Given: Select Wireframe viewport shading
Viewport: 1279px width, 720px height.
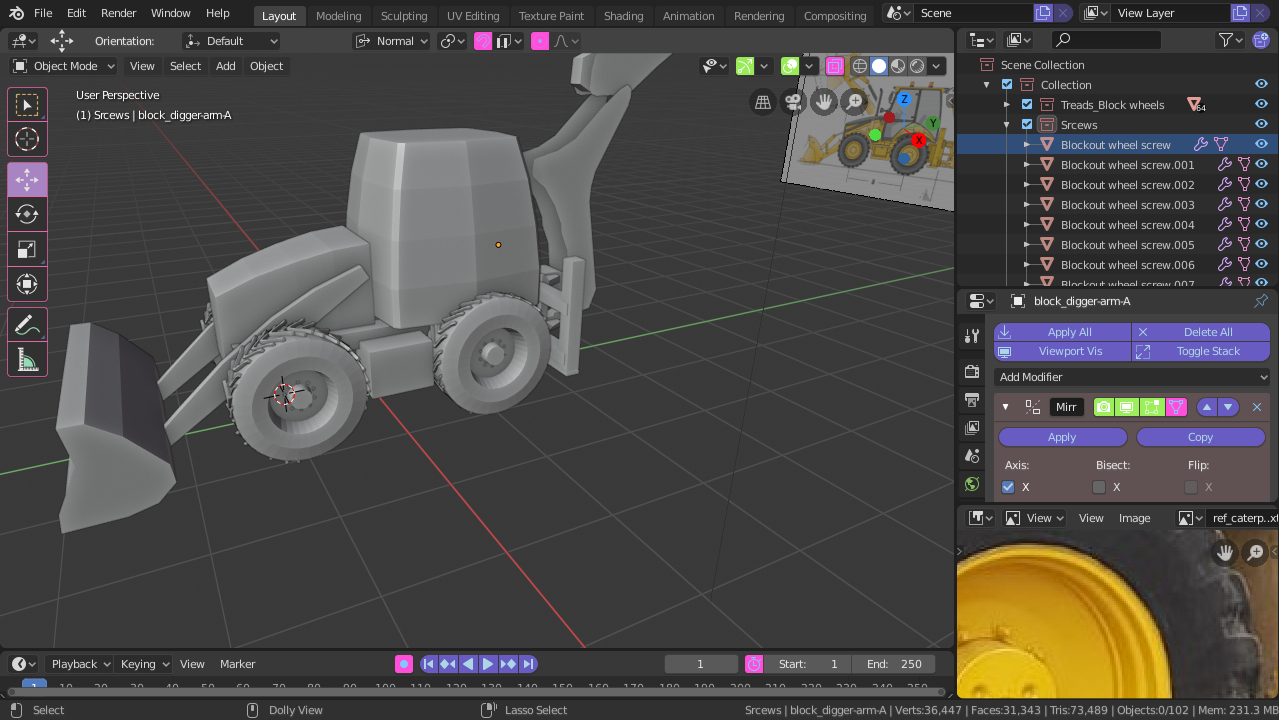Looking at the screenshot, I should click(x=860, y=66).
